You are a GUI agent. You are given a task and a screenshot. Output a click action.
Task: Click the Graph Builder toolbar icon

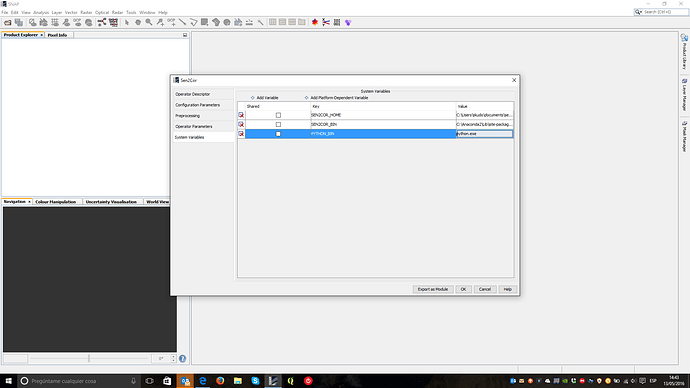(102, 22)
